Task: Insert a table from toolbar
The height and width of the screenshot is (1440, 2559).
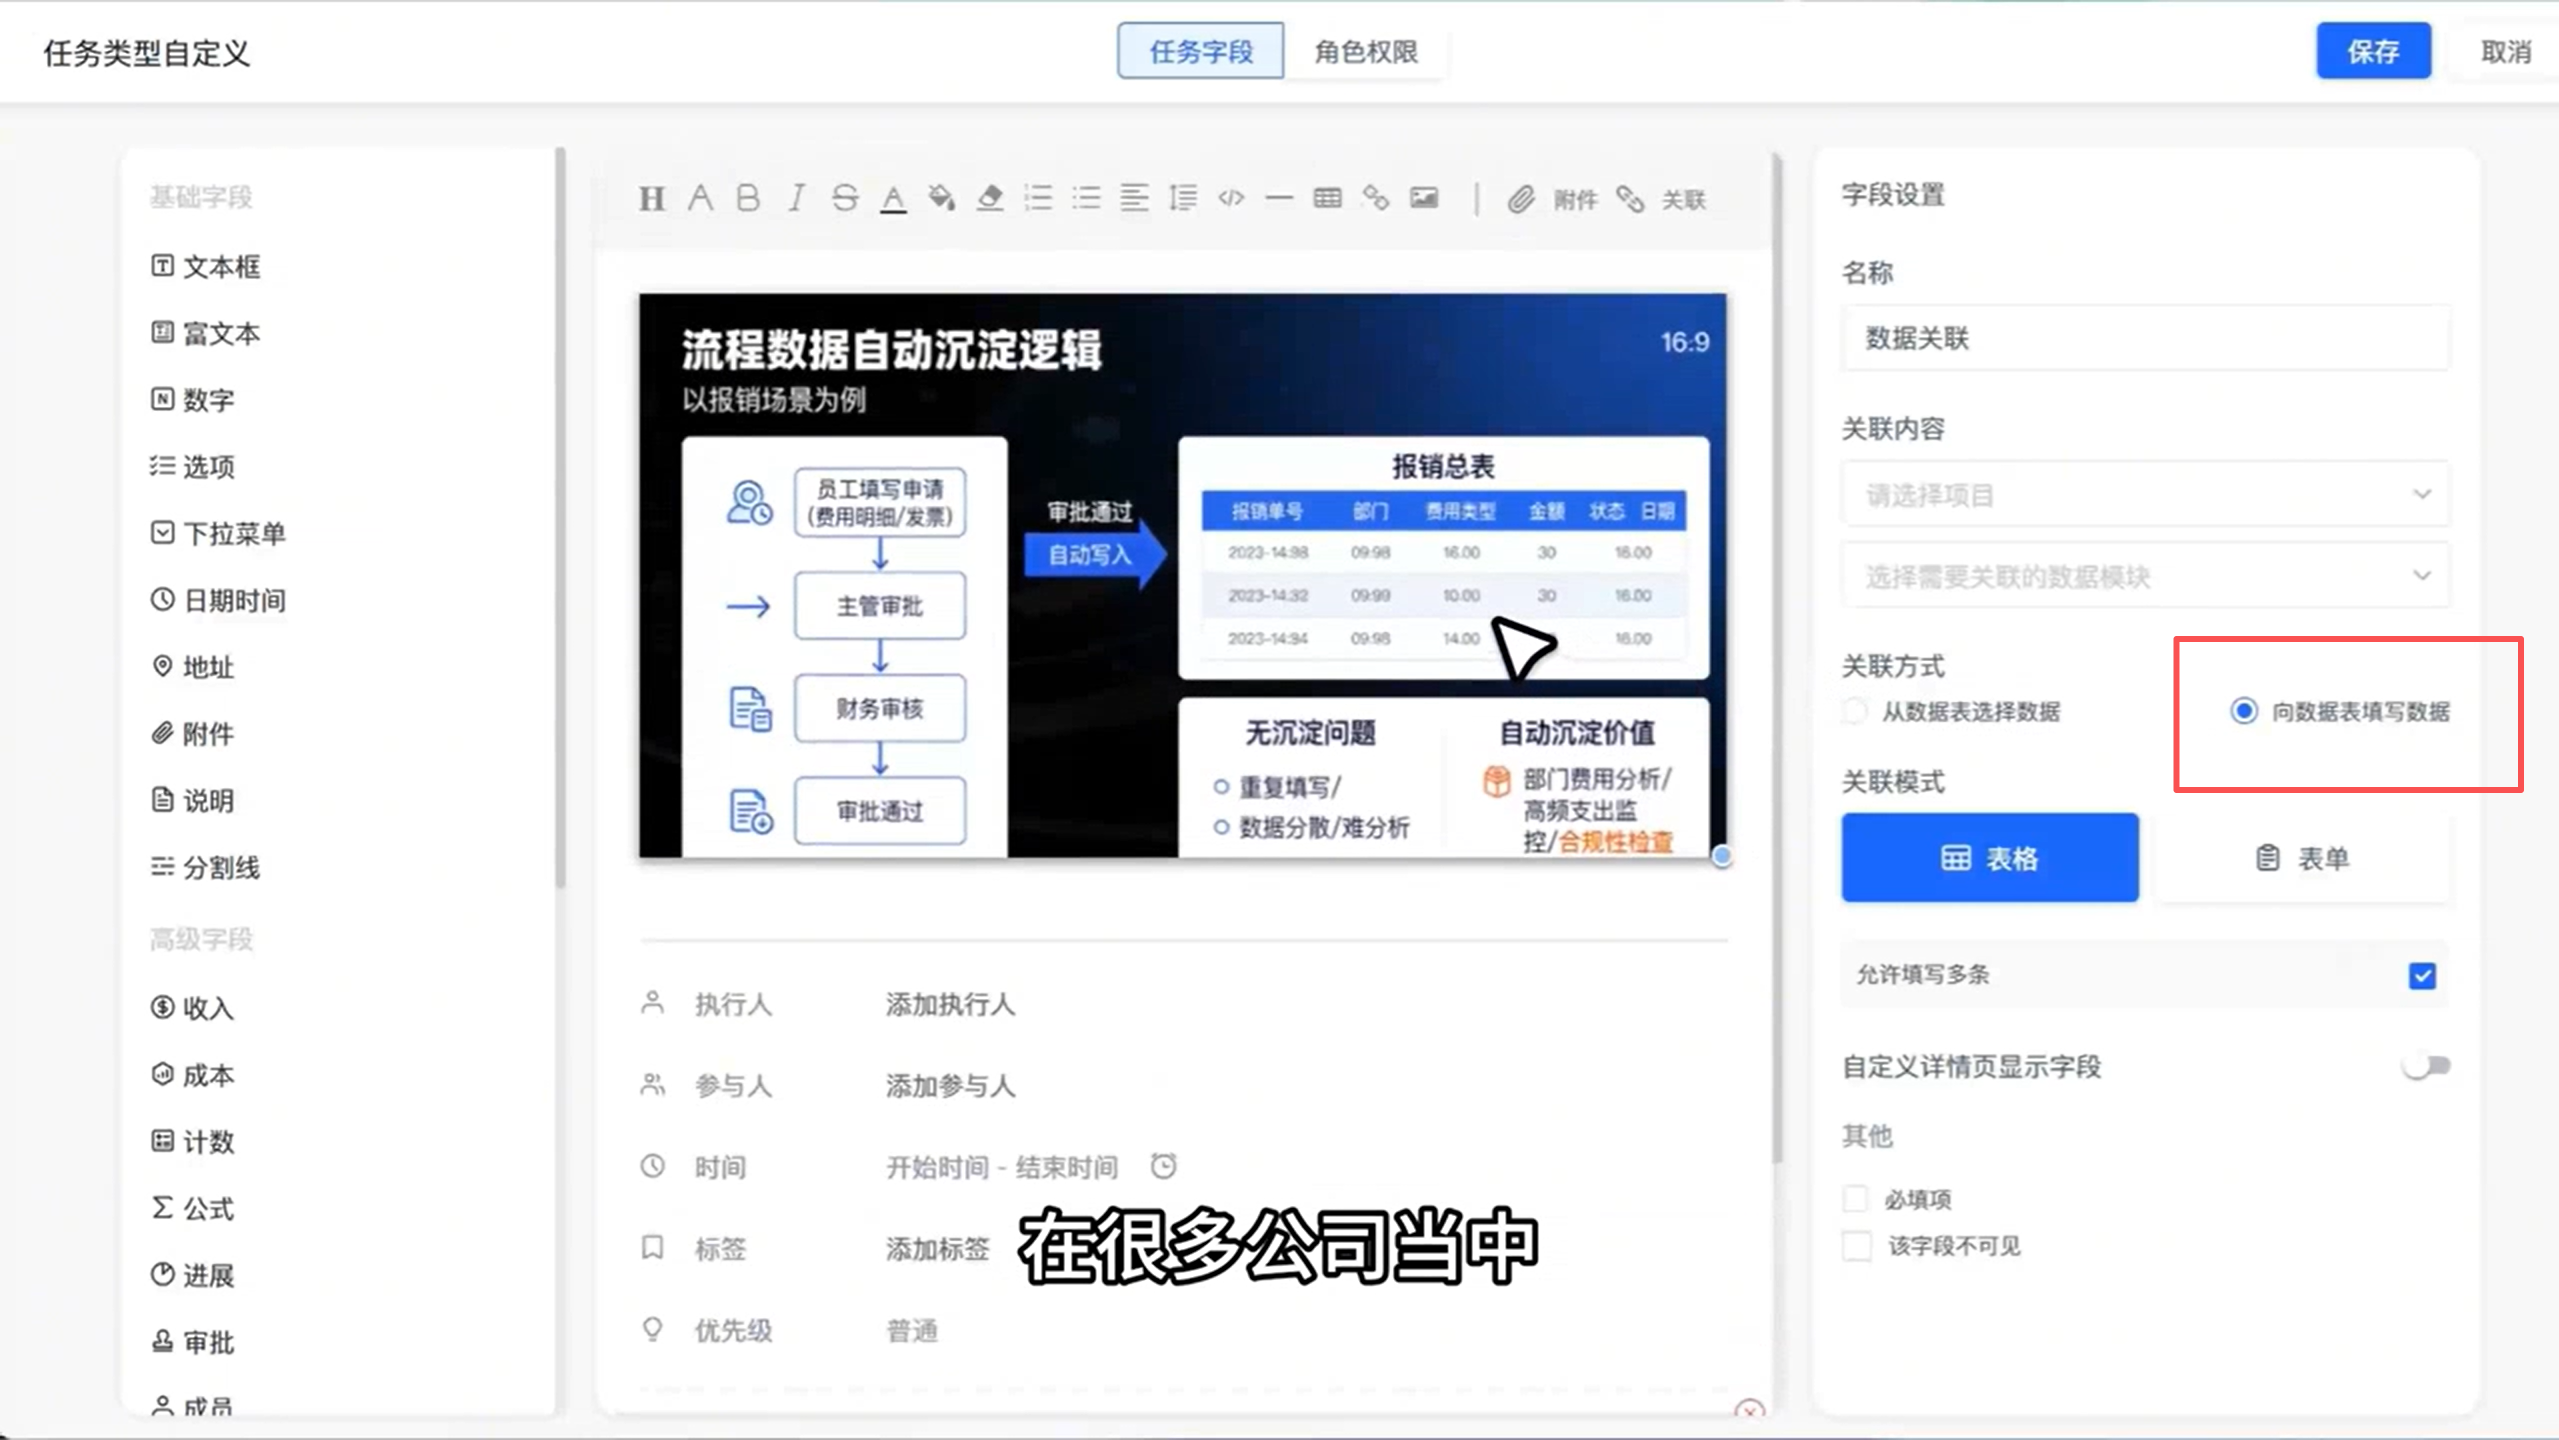Action: coord(1327,198)
